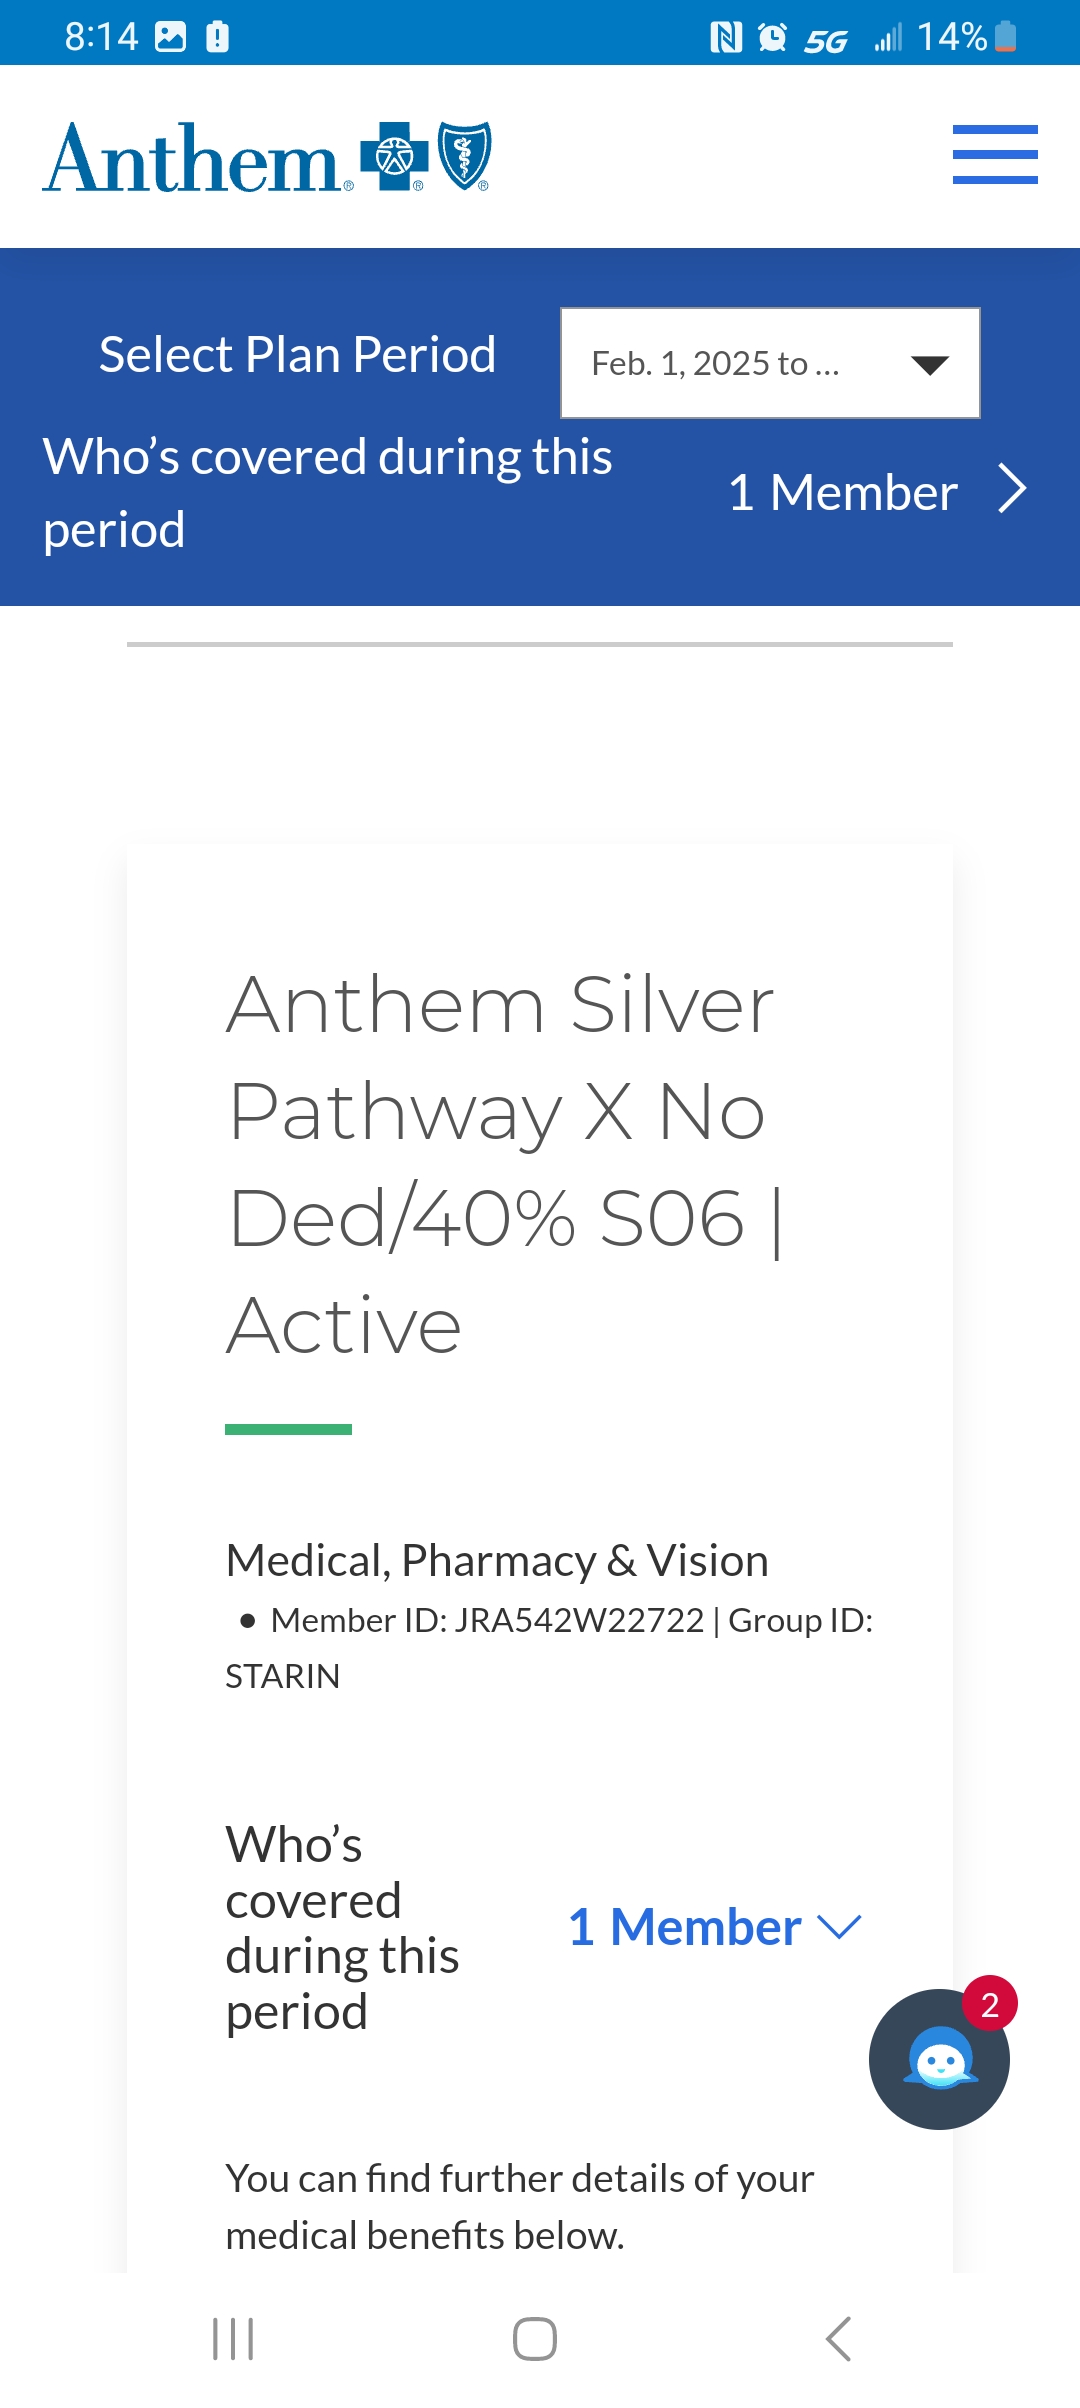
Task: Tap the battery indicator in status bar
Action: pyautogui.click(x=1006, y=37)
